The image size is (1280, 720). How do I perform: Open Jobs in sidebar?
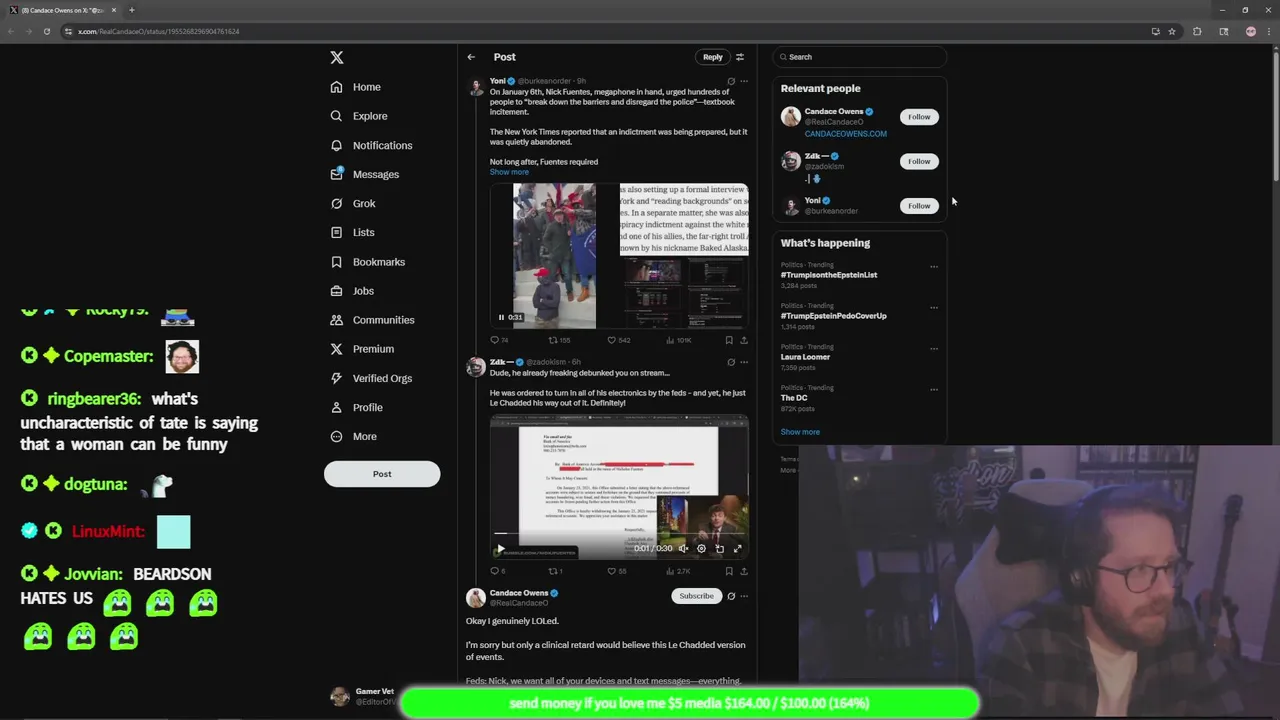pos(352,291)
